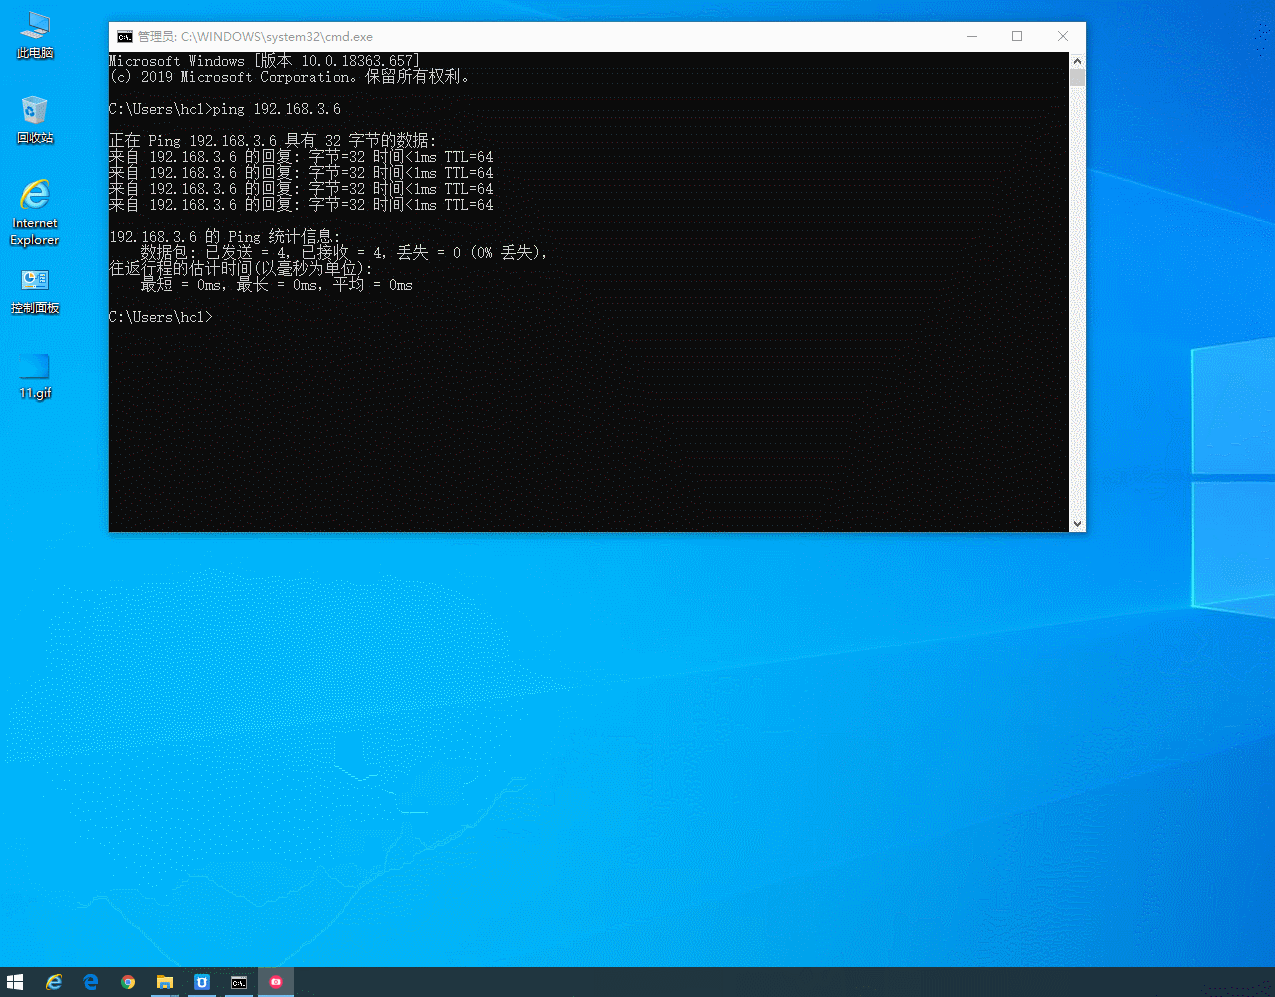Click the cmd vertical scrollbar thumb
This screenshot has height=997, width=1275.
[1077, 78]
